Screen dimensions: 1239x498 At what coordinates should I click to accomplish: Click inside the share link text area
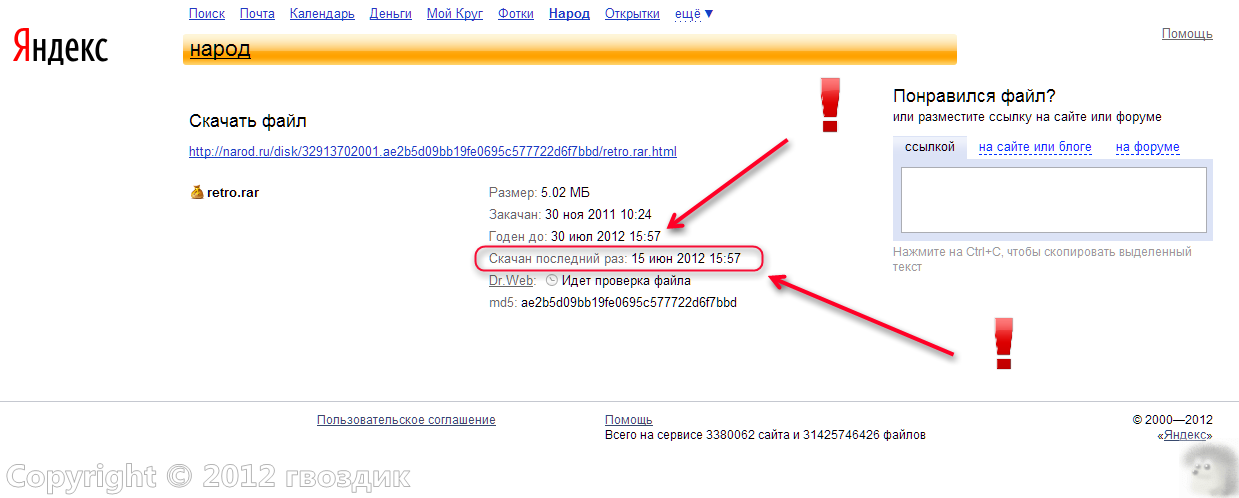click(1053, 200)
